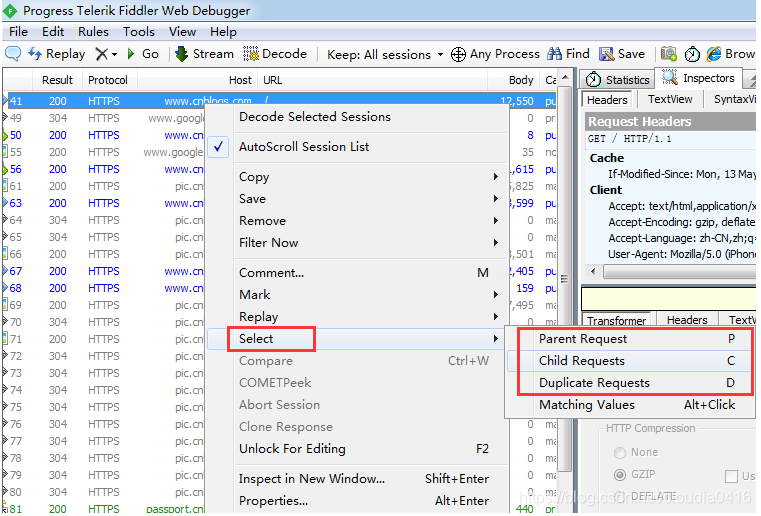The image size is (761, 516).
Task: Expand the Save submenu in context menu
Action: pyautogui.click(x=358, y=199)
